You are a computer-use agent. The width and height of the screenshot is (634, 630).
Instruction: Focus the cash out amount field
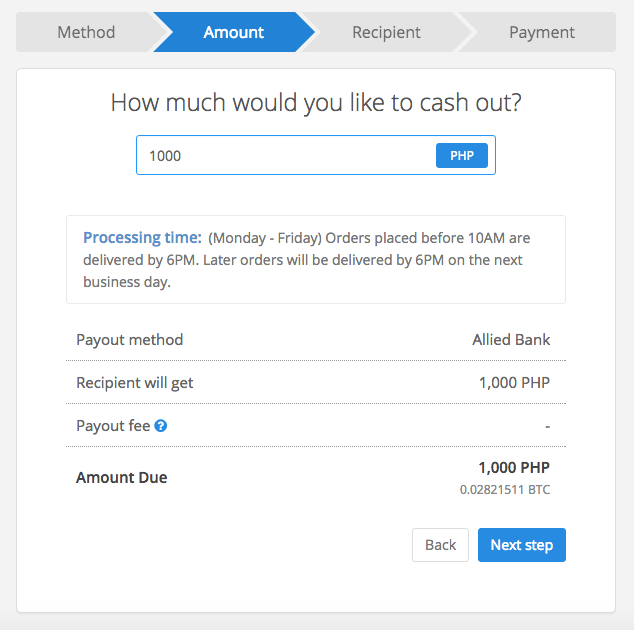[x=285, y=155]
